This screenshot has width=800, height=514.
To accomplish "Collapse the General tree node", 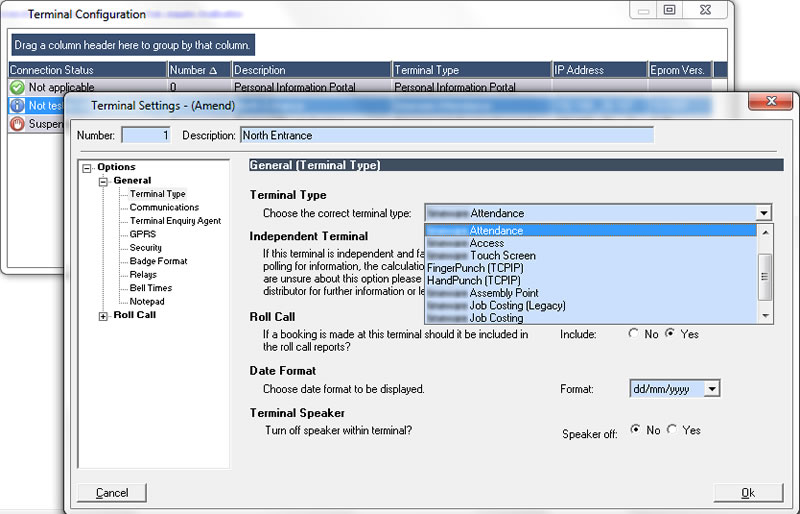I will (103, 181).
